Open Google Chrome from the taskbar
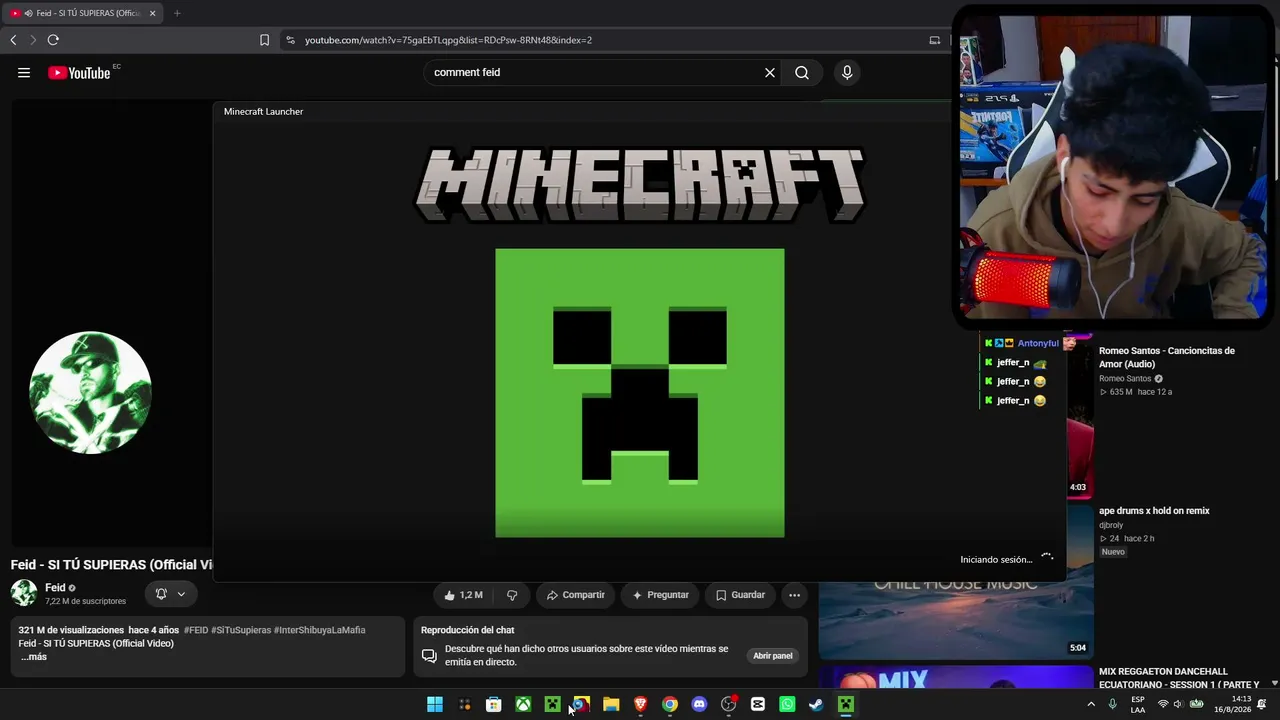 click(670, 704)
